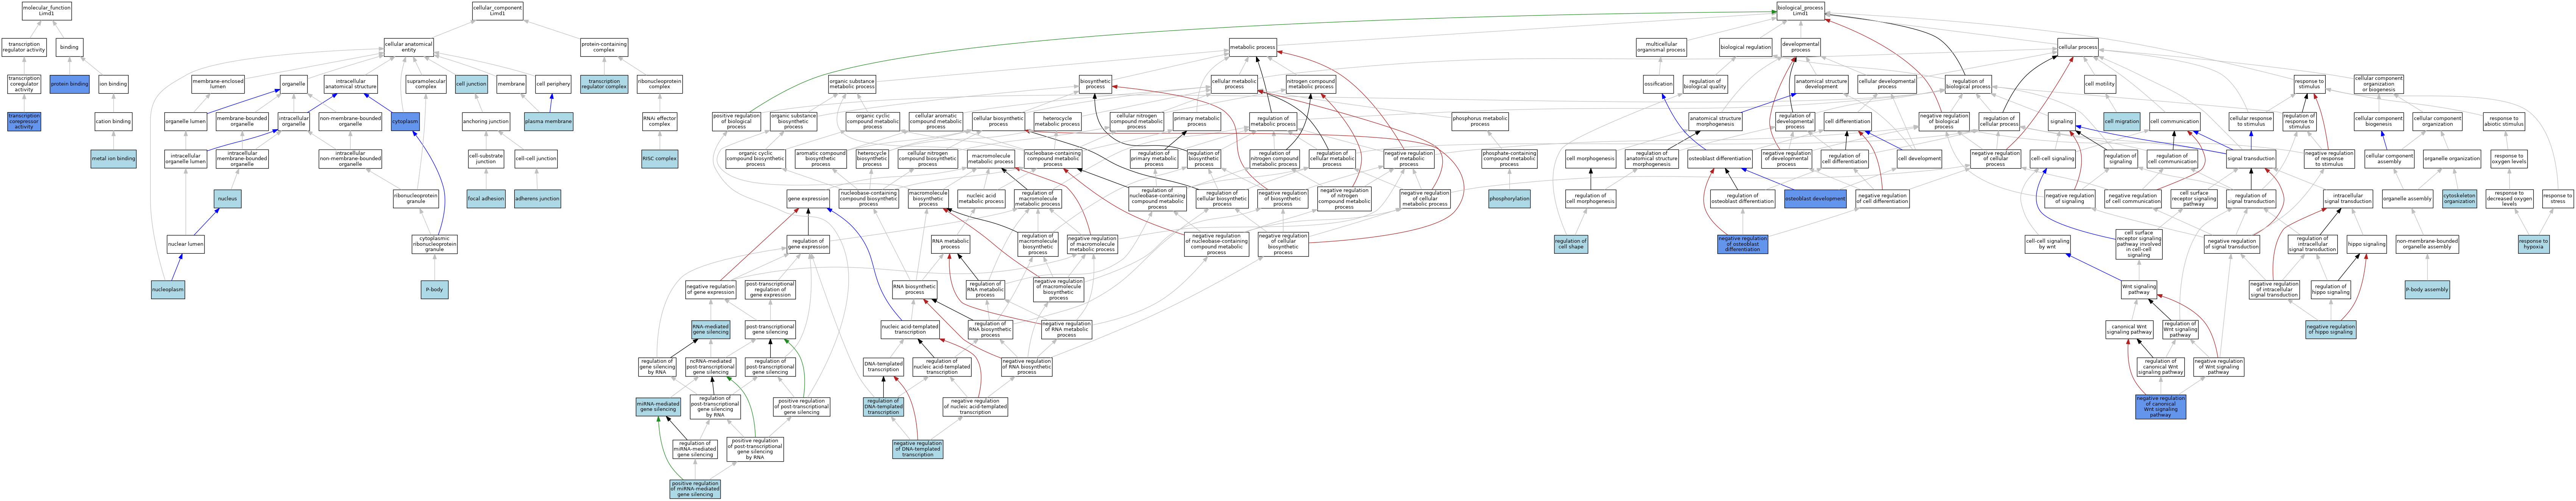Select the 'nucleus' node

(x=228, y=199)
